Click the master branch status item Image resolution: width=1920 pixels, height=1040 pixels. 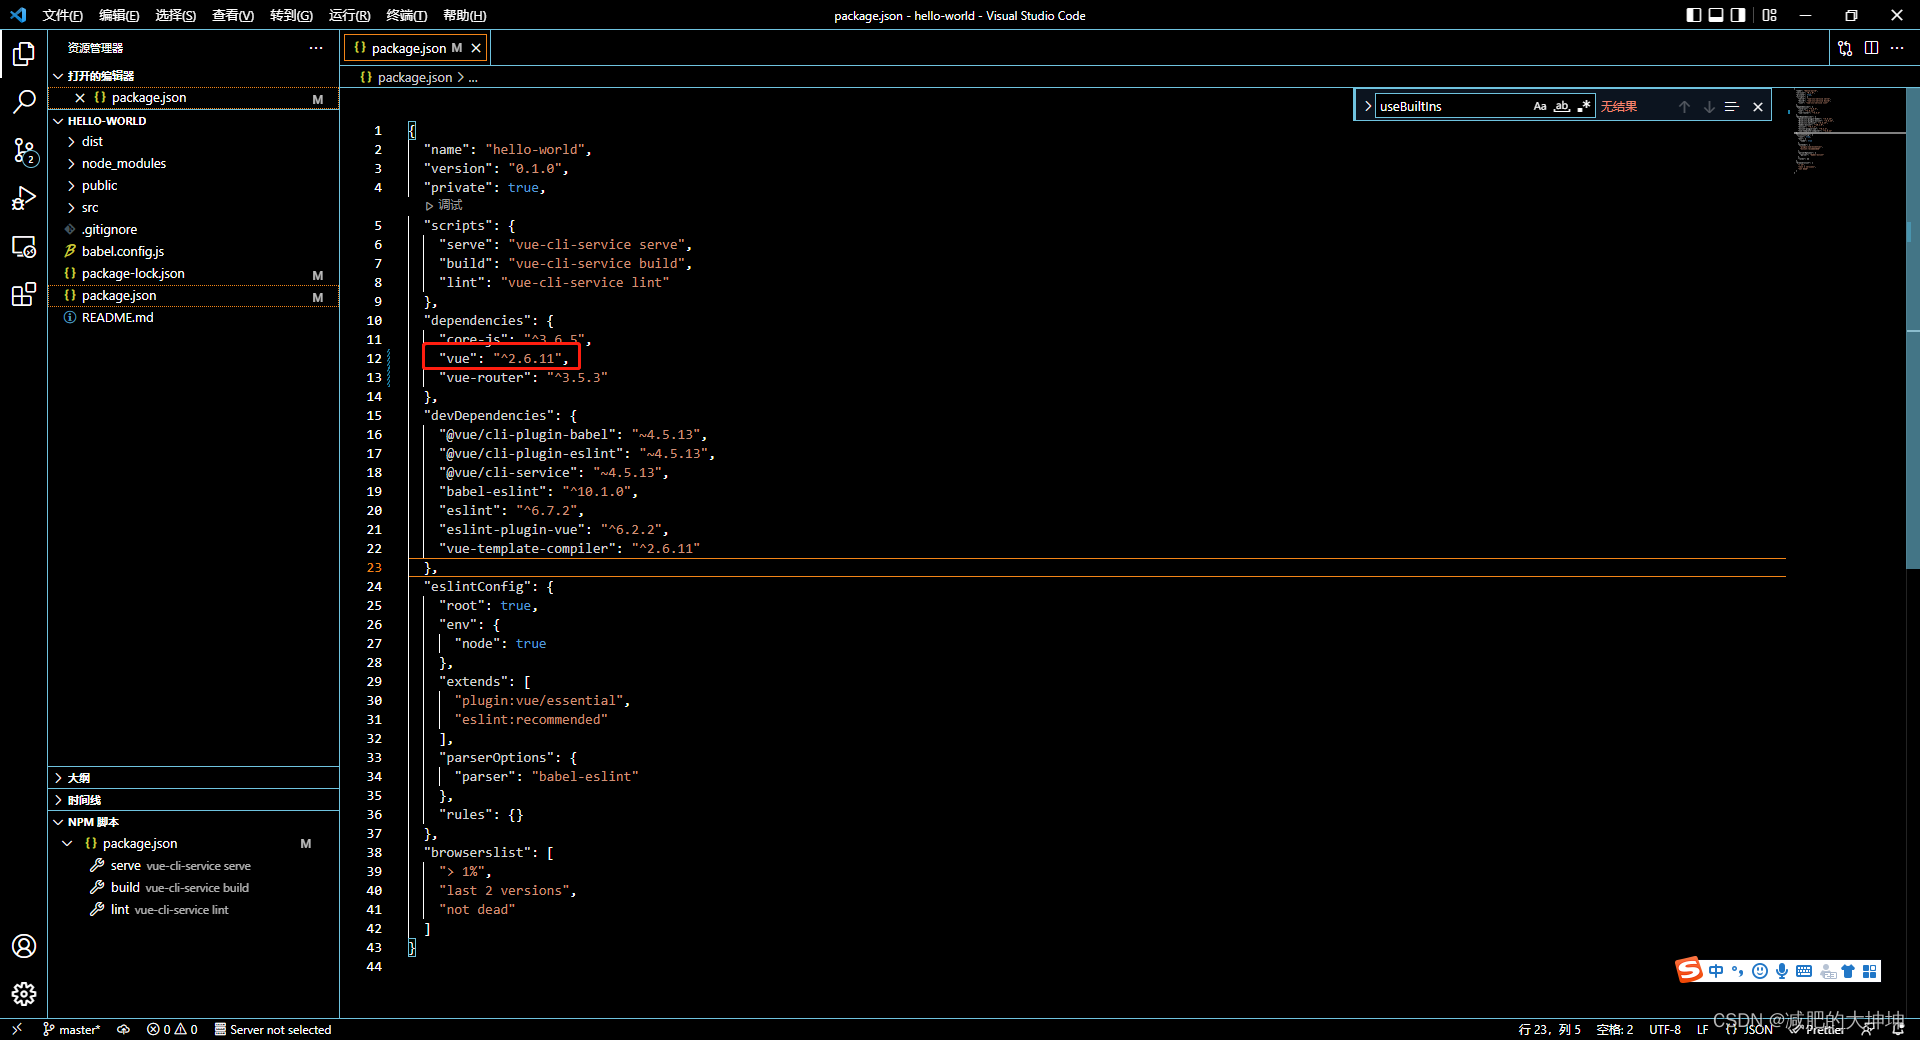click(72, 1029)
